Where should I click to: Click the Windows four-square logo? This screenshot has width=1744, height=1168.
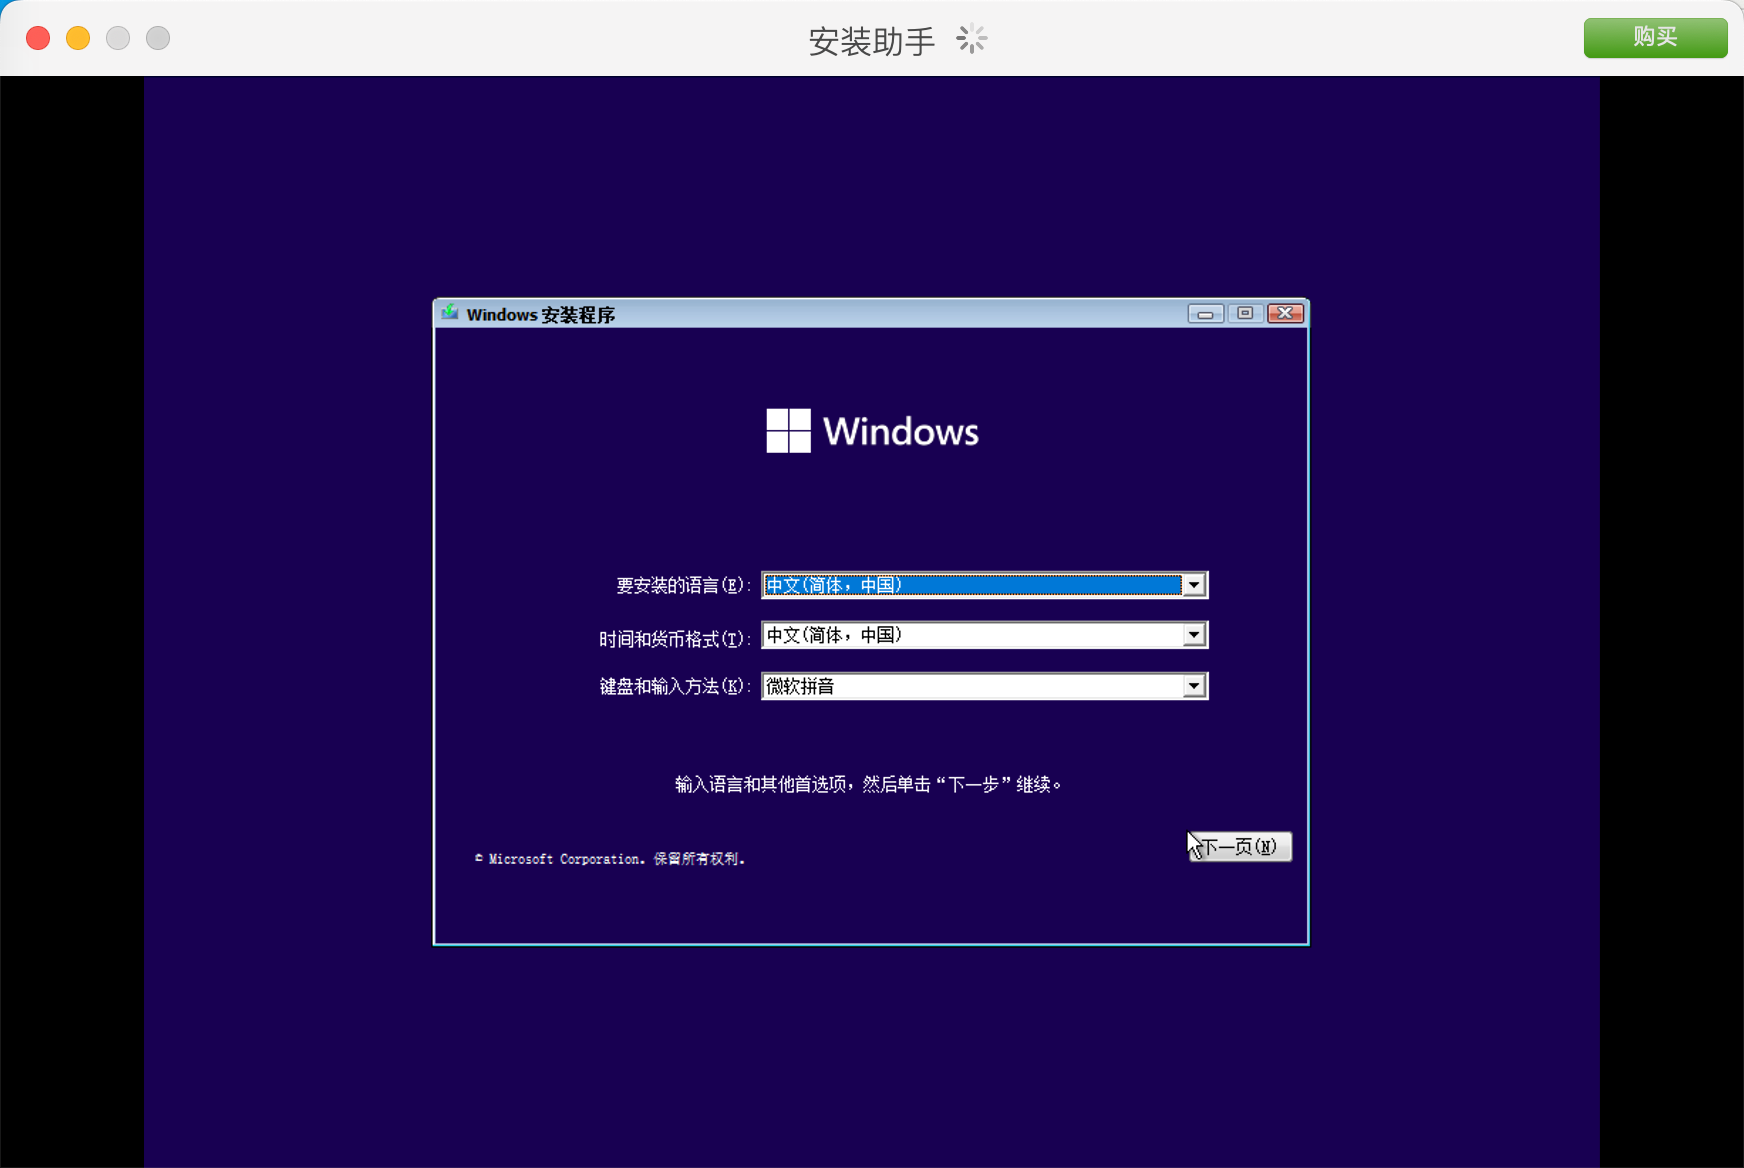coord(788,431)
